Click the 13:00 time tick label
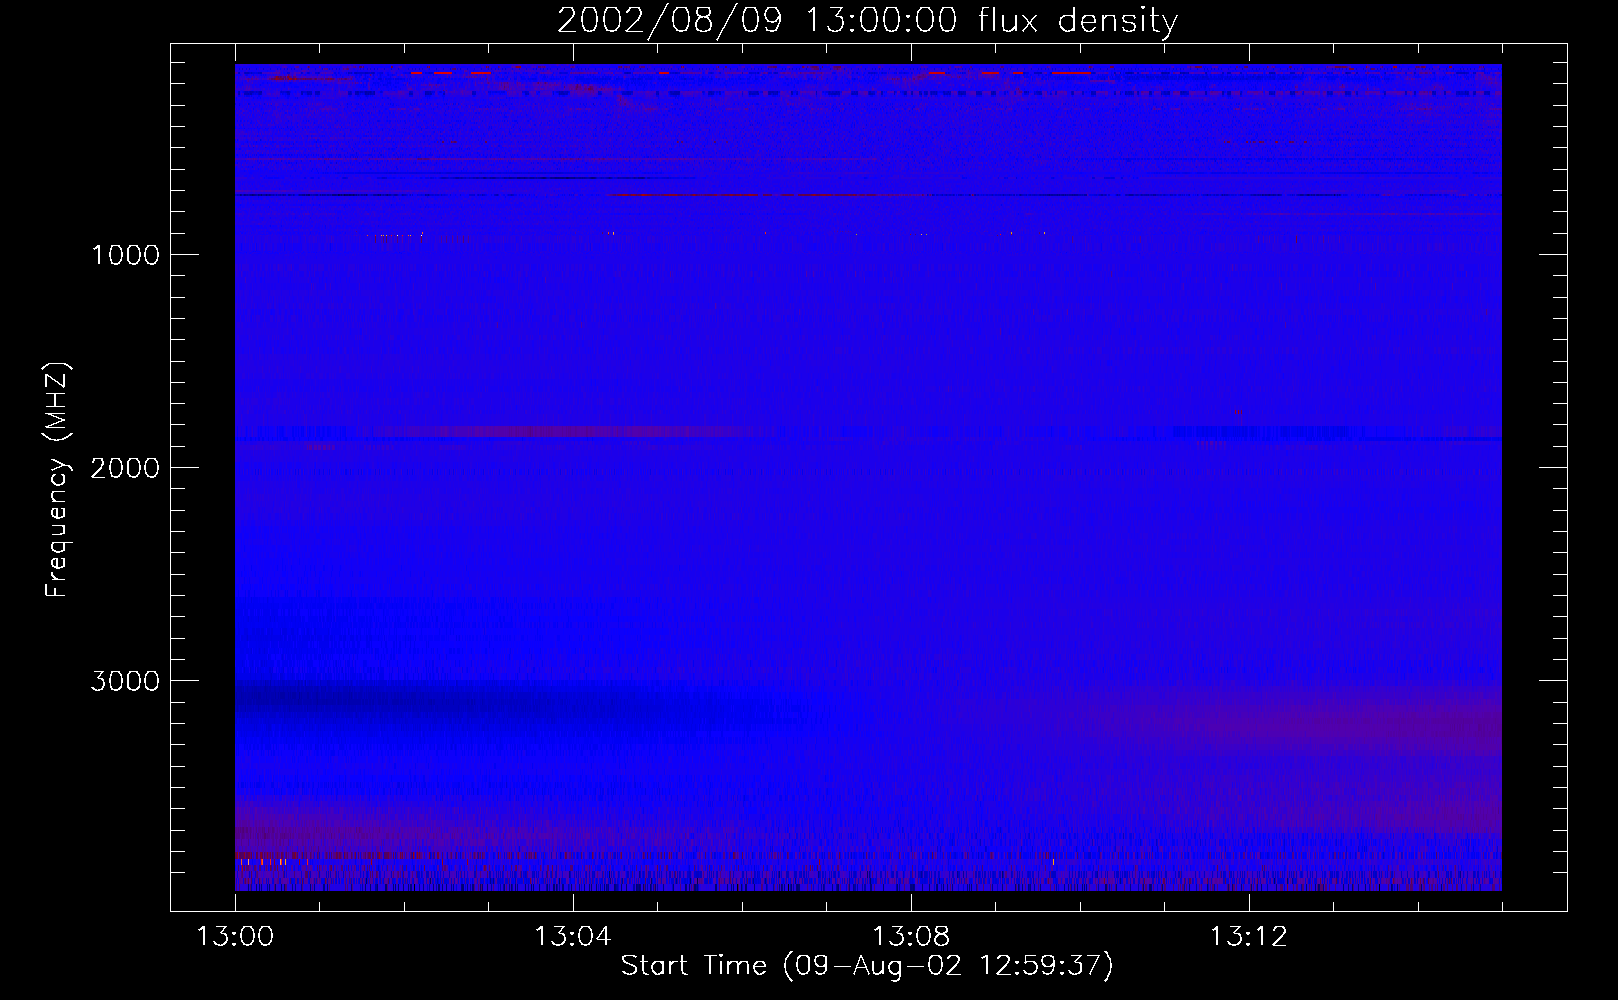Screen dimensions: 1618x1000 (235, 937)
